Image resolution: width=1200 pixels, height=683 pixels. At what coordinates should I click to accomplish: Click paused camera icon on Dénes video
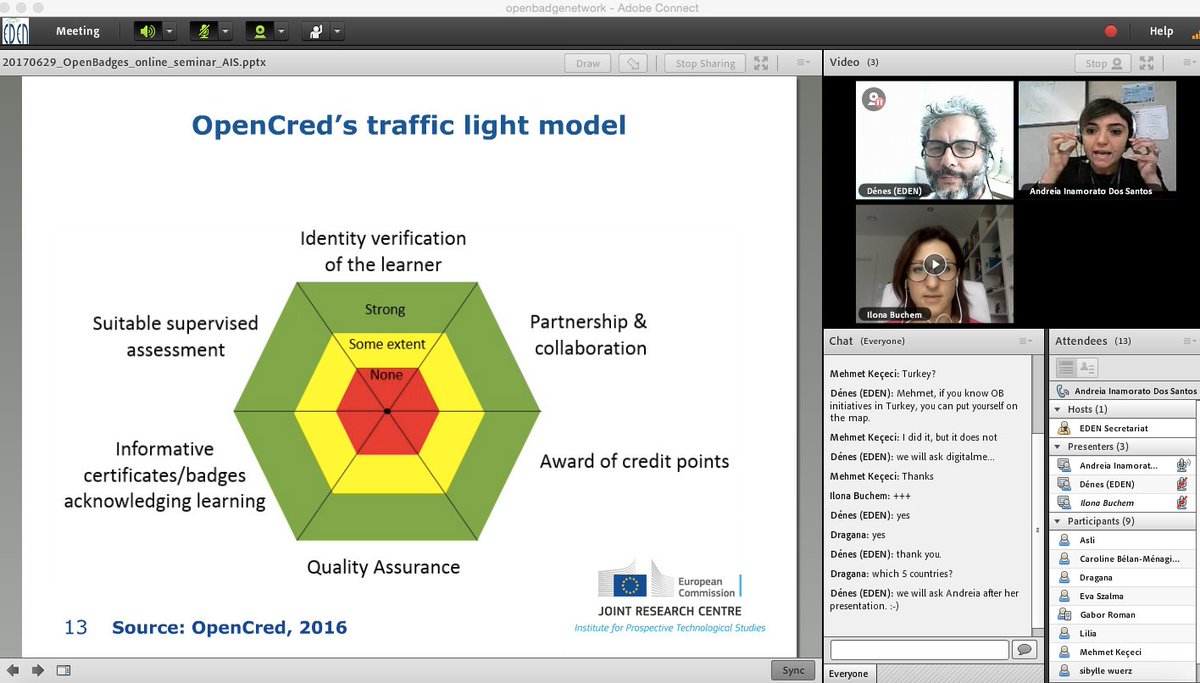click(875, 98)
